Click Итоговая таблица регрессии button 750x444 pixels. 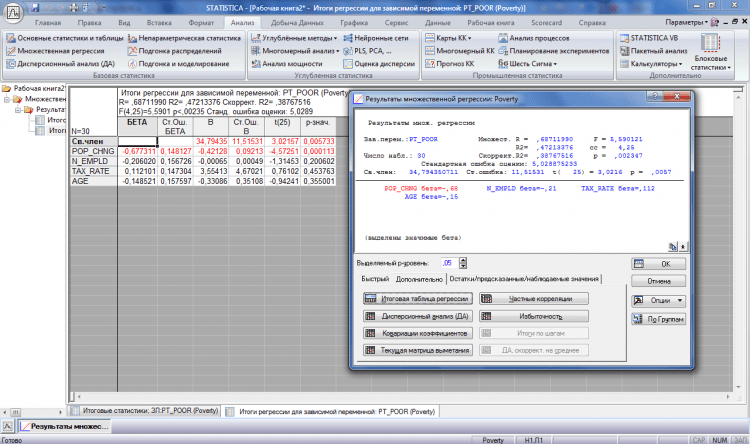coord(418,299)
